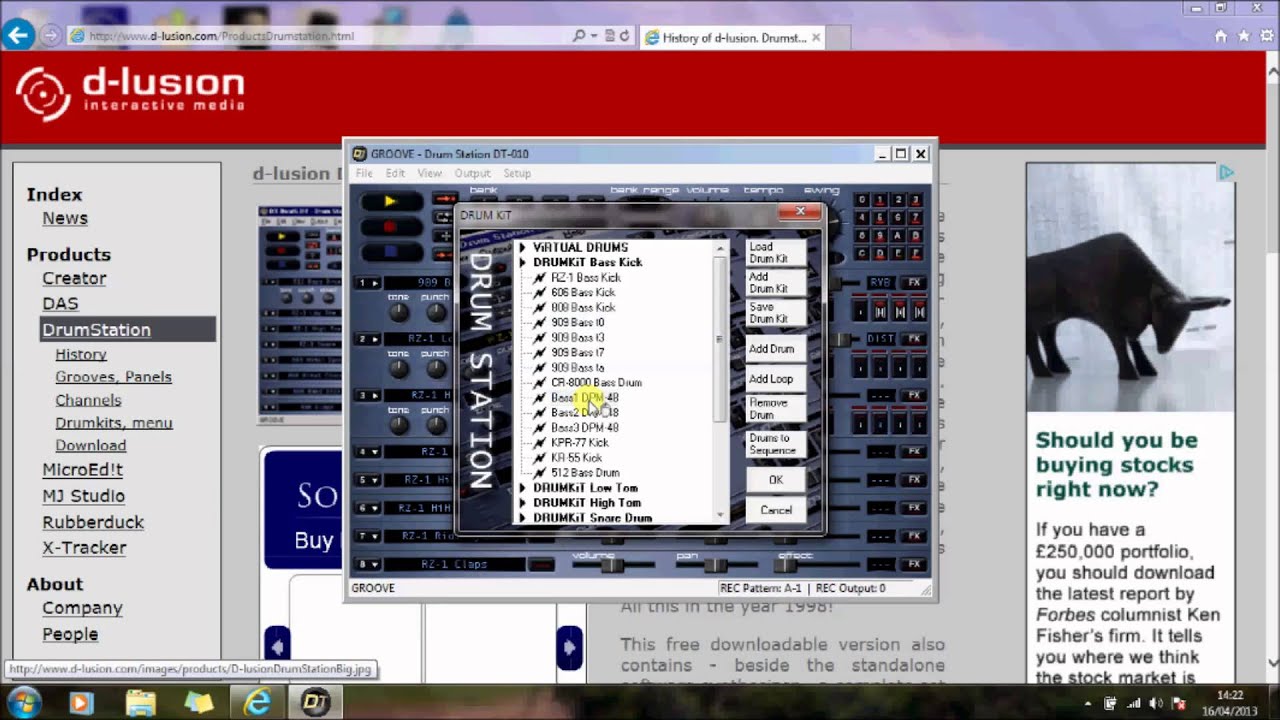1280x720 pixels.
Task: Open the Output menu in Drum Station
Action: click(x=472, y=173)
